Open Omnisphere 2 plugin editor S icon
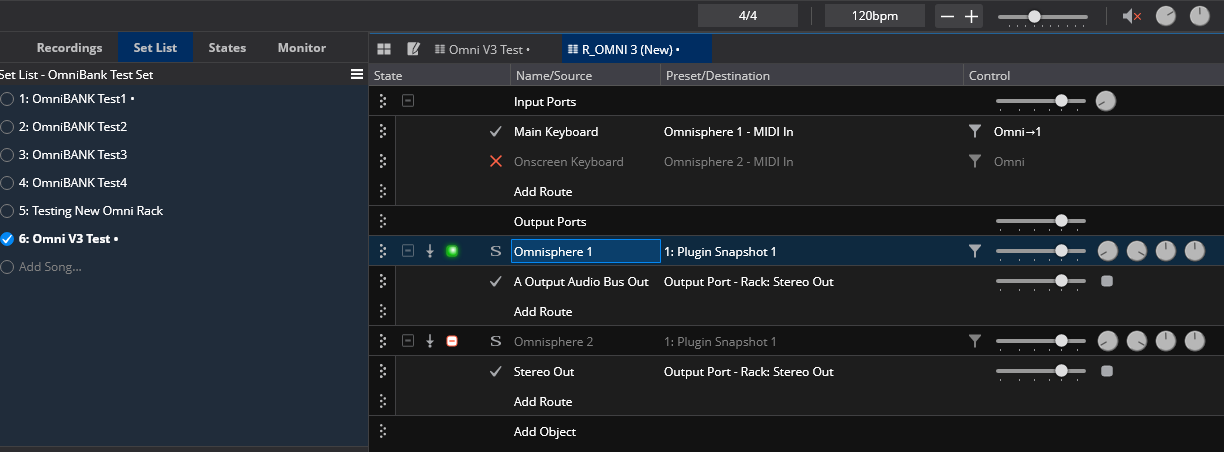The height and width of the screenshot is (452, 1224). [x=495, y=341]
